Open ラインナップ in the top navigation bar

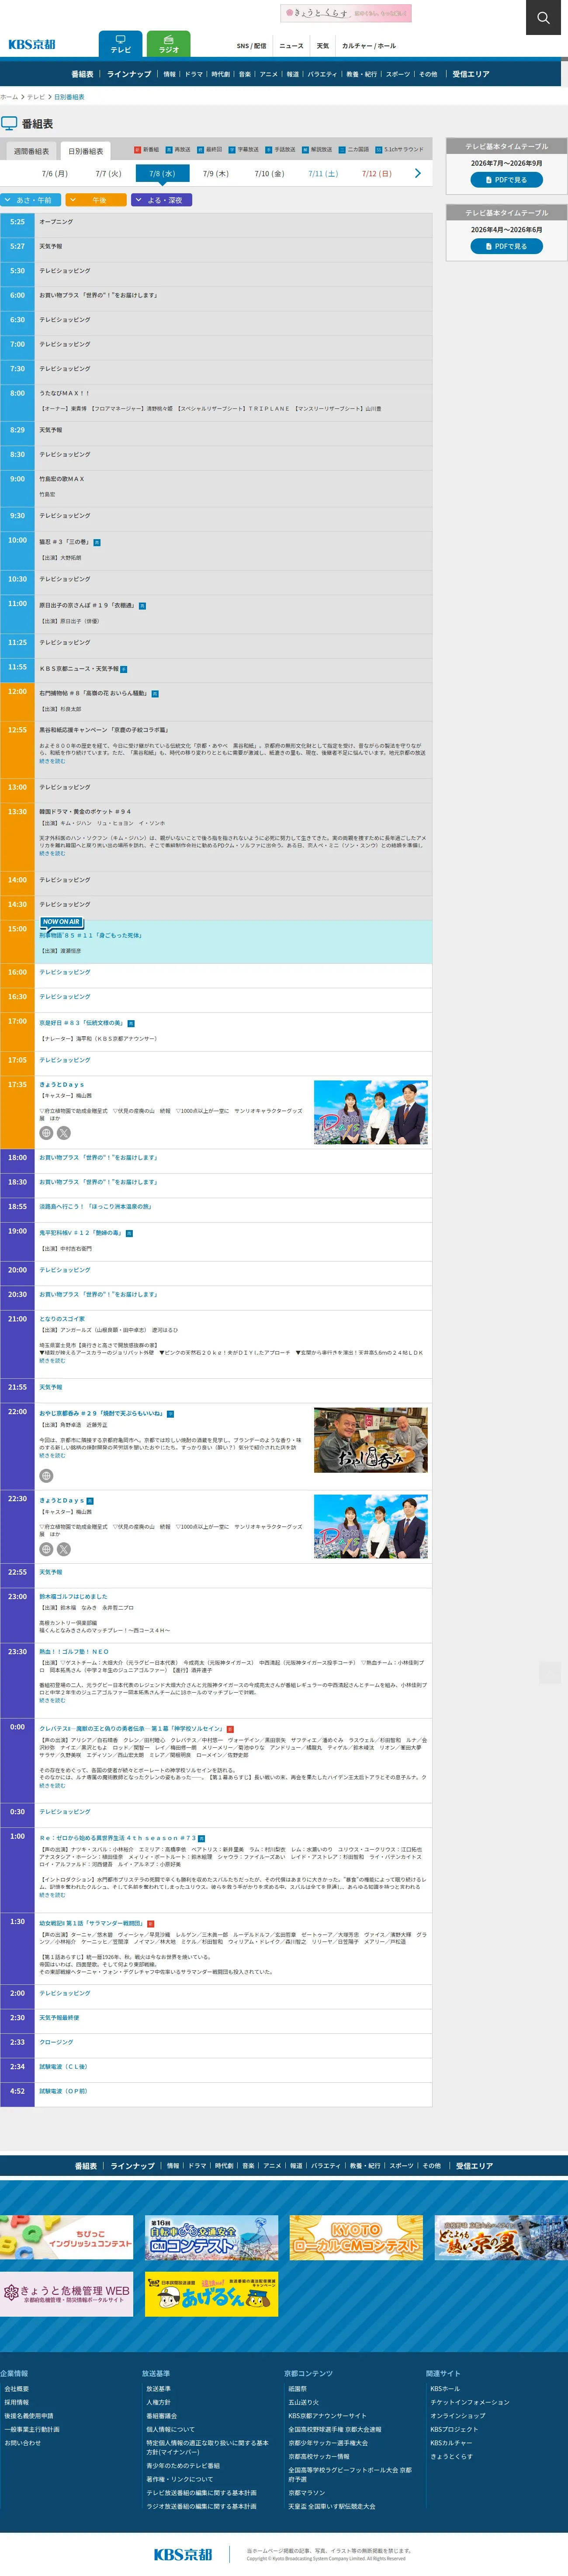tap(129, 74)
